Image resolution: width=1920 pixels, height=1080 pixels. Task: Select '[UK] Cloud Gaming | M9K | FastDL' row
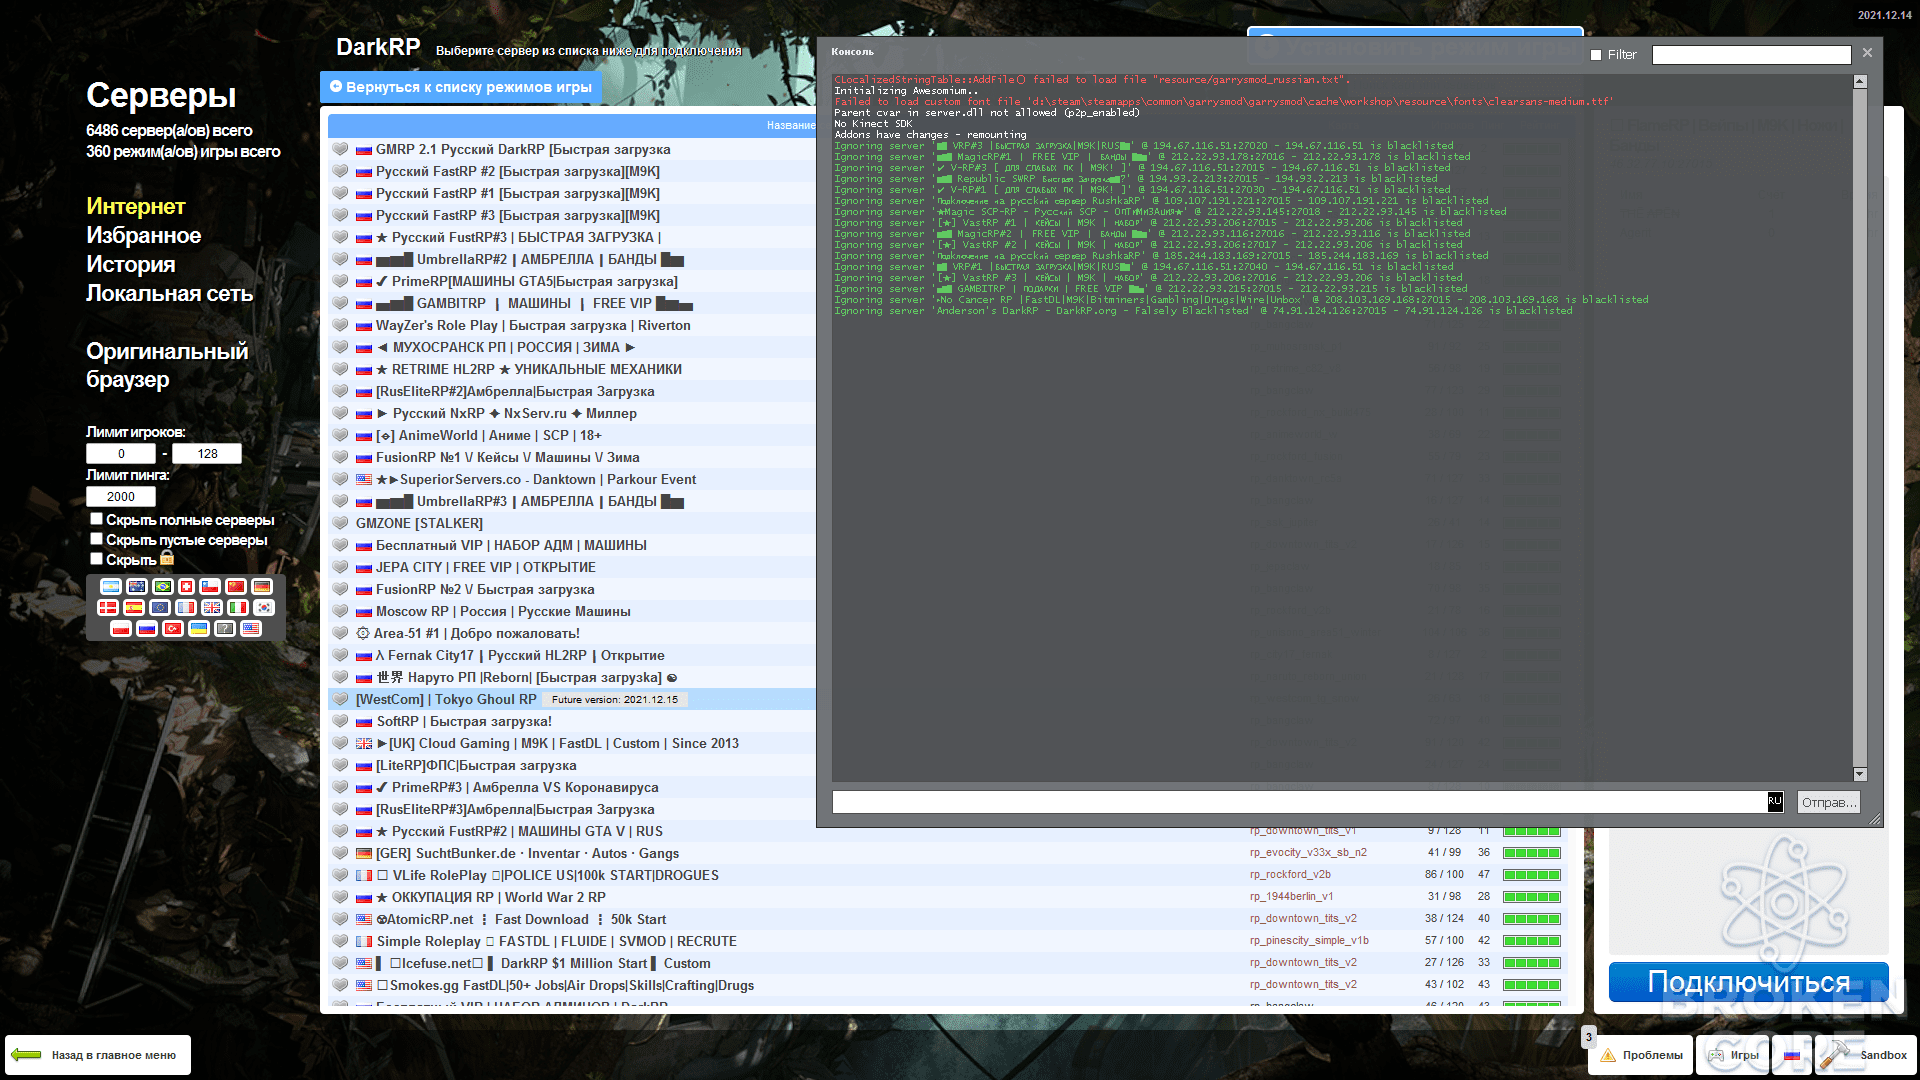click(x=572, y=743)
